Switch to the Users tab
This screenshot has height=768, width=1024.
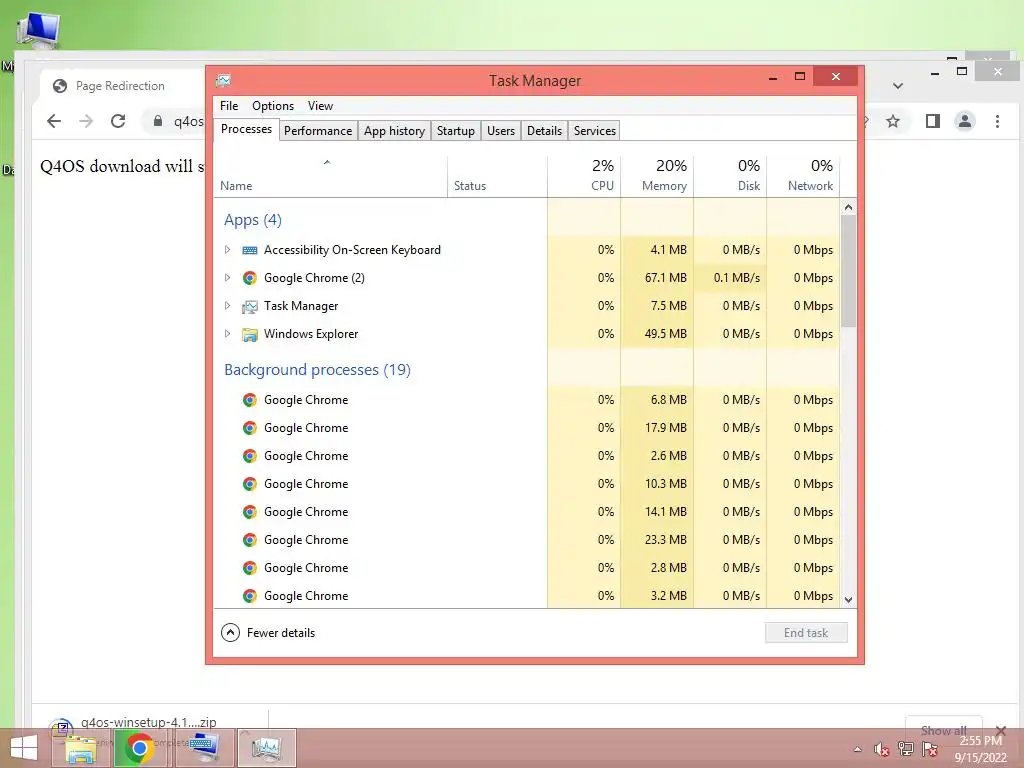pos(501,131)
